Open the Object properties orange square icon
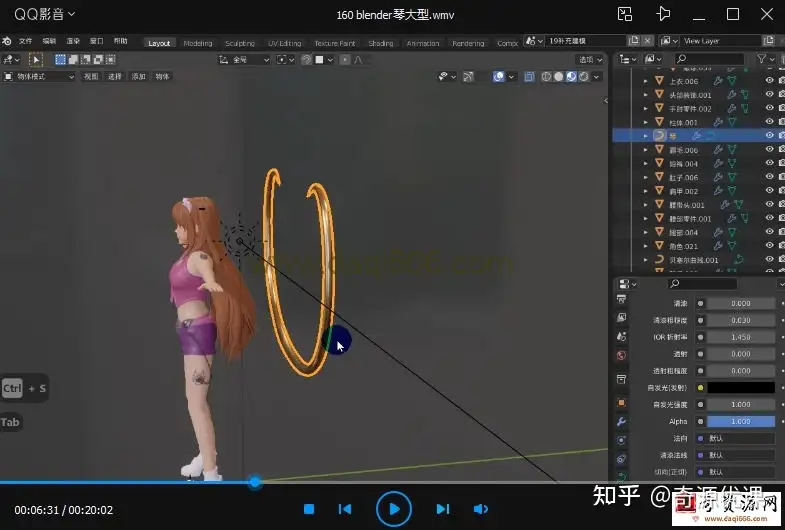 point(621,402)
